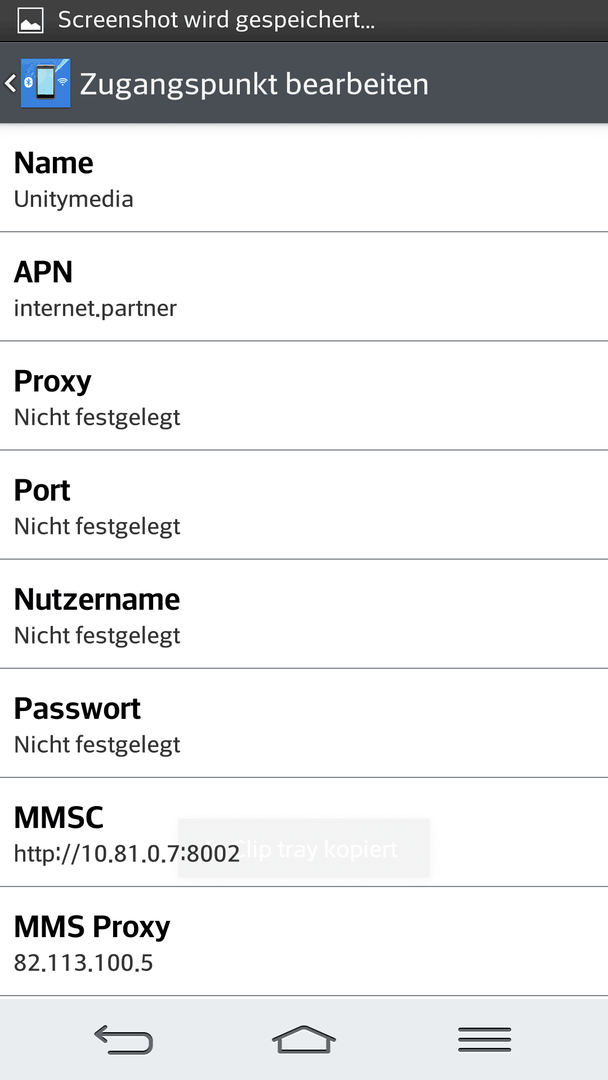Tap 'Nicht festgelegt' under Port
This screenshot has height=1080, width=608.
(97, 526)
